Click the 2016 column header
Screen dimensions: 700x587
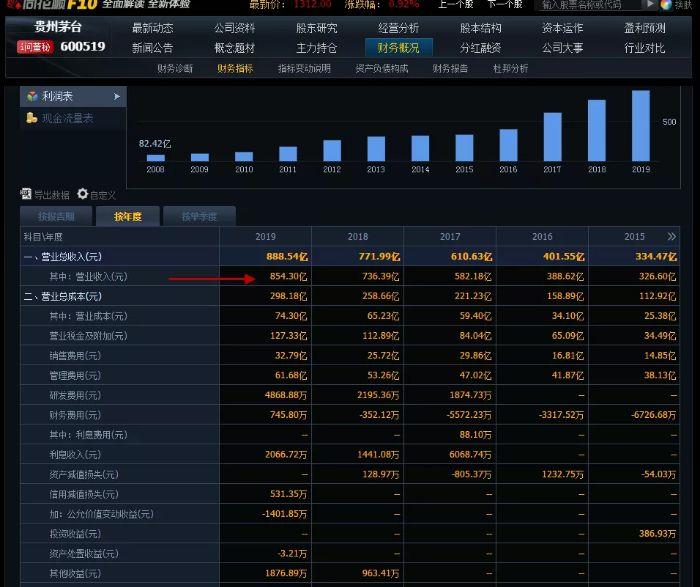click(542, 237)
